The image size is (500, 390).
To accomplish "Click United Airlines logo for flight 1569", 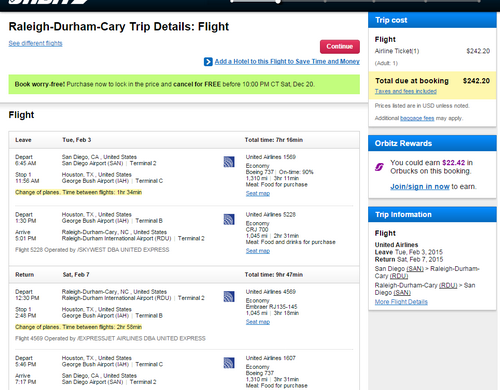I will (229, 162).
